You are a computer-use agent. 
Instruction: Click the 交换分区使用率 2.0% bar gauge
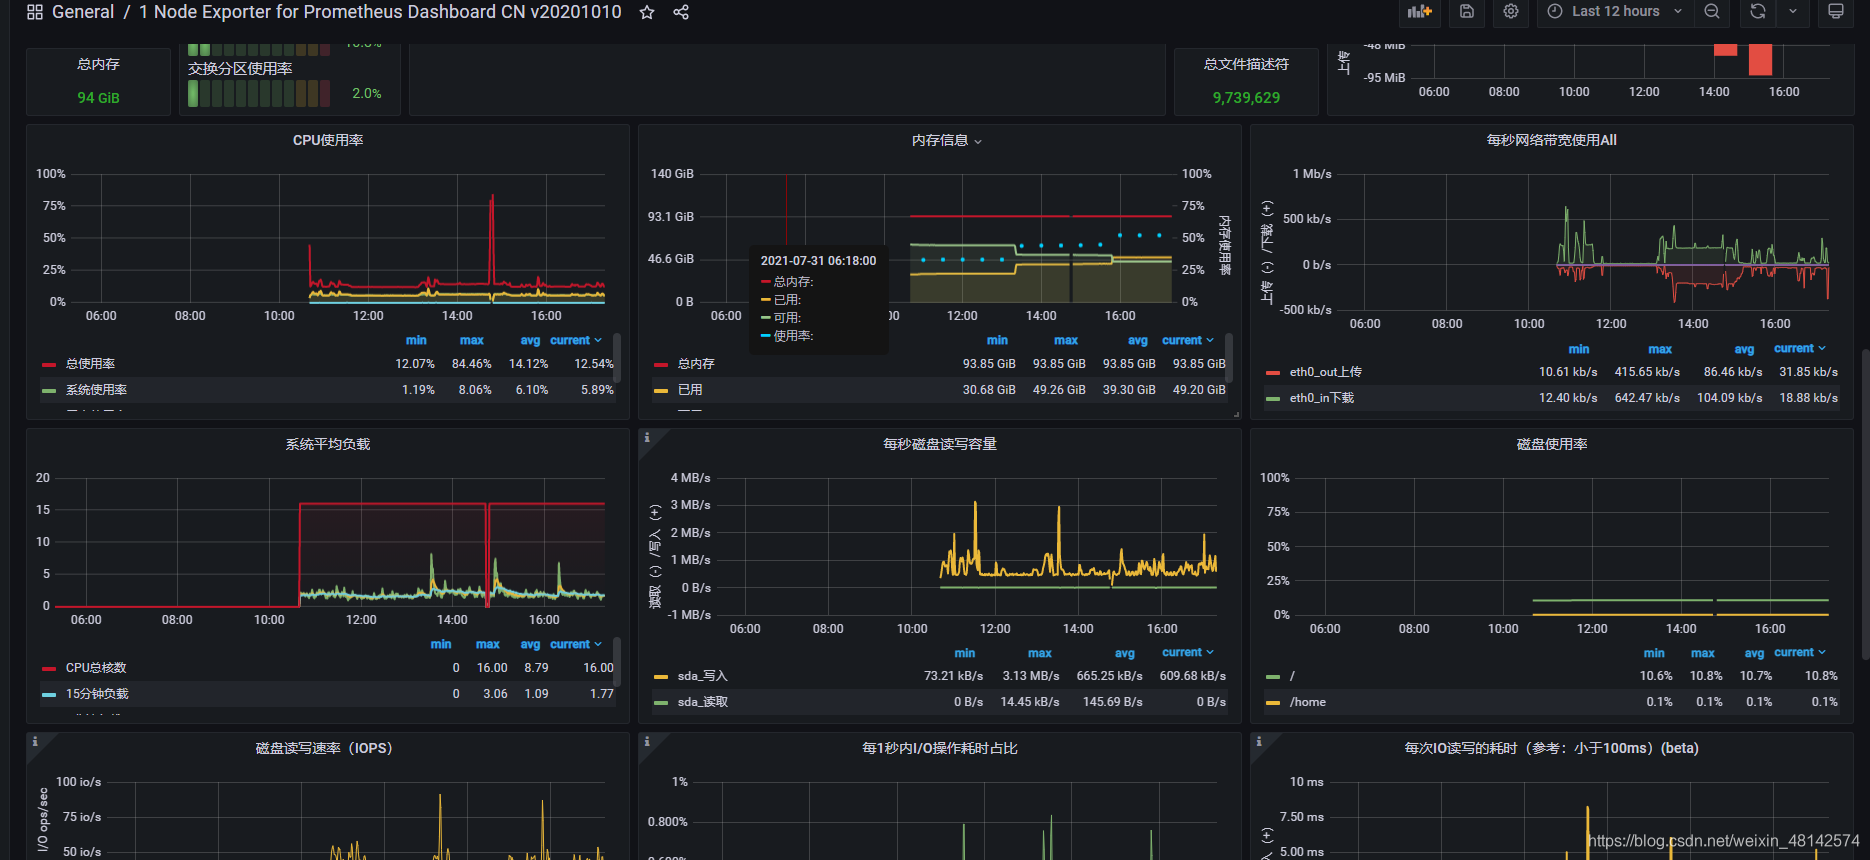click(x=285, y=93)
